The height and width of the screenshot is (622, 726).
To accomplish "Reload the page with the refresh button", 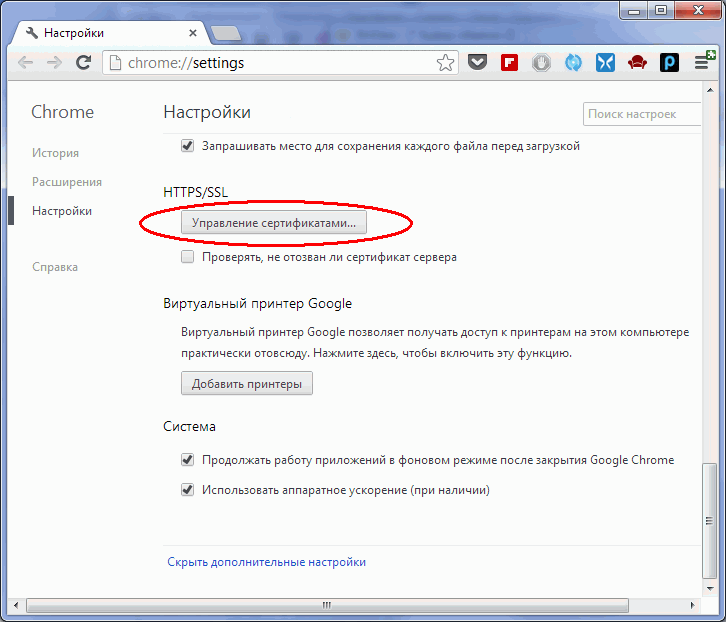I will tap(85, 63).
